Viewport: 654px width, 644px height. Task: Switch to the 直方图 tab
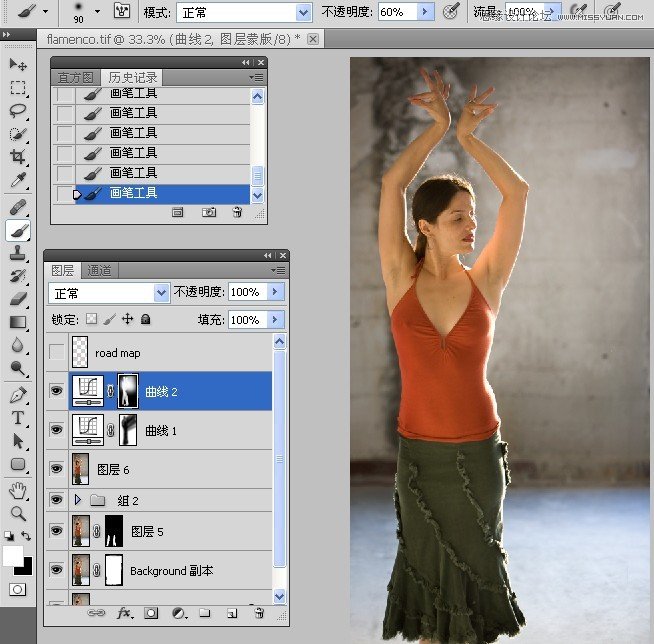pyautogui.click(x=75, y=77)
